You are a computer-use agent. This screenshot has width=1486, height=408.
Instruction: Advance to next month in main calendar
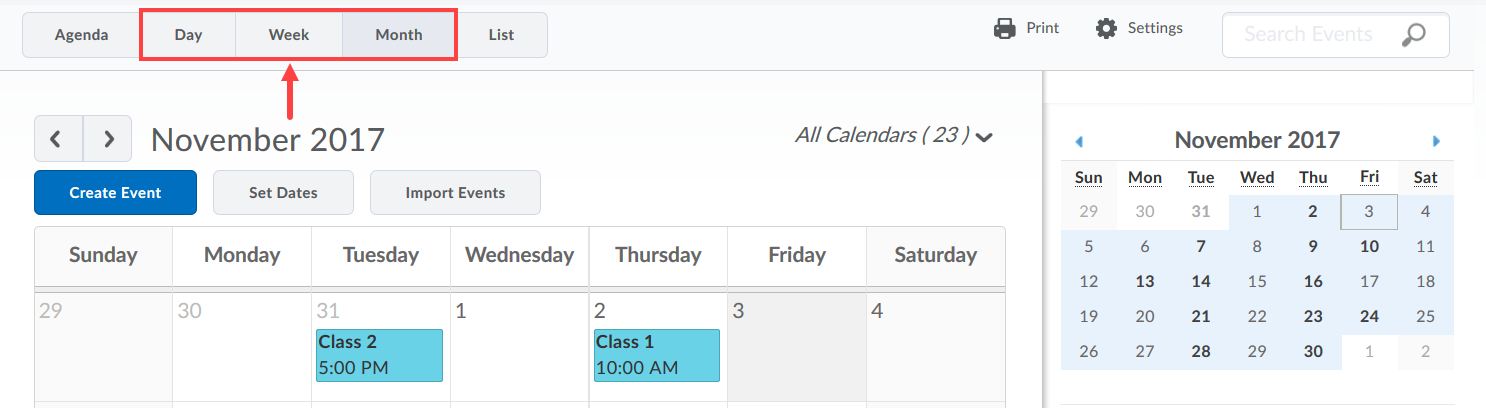coord(108,138)
